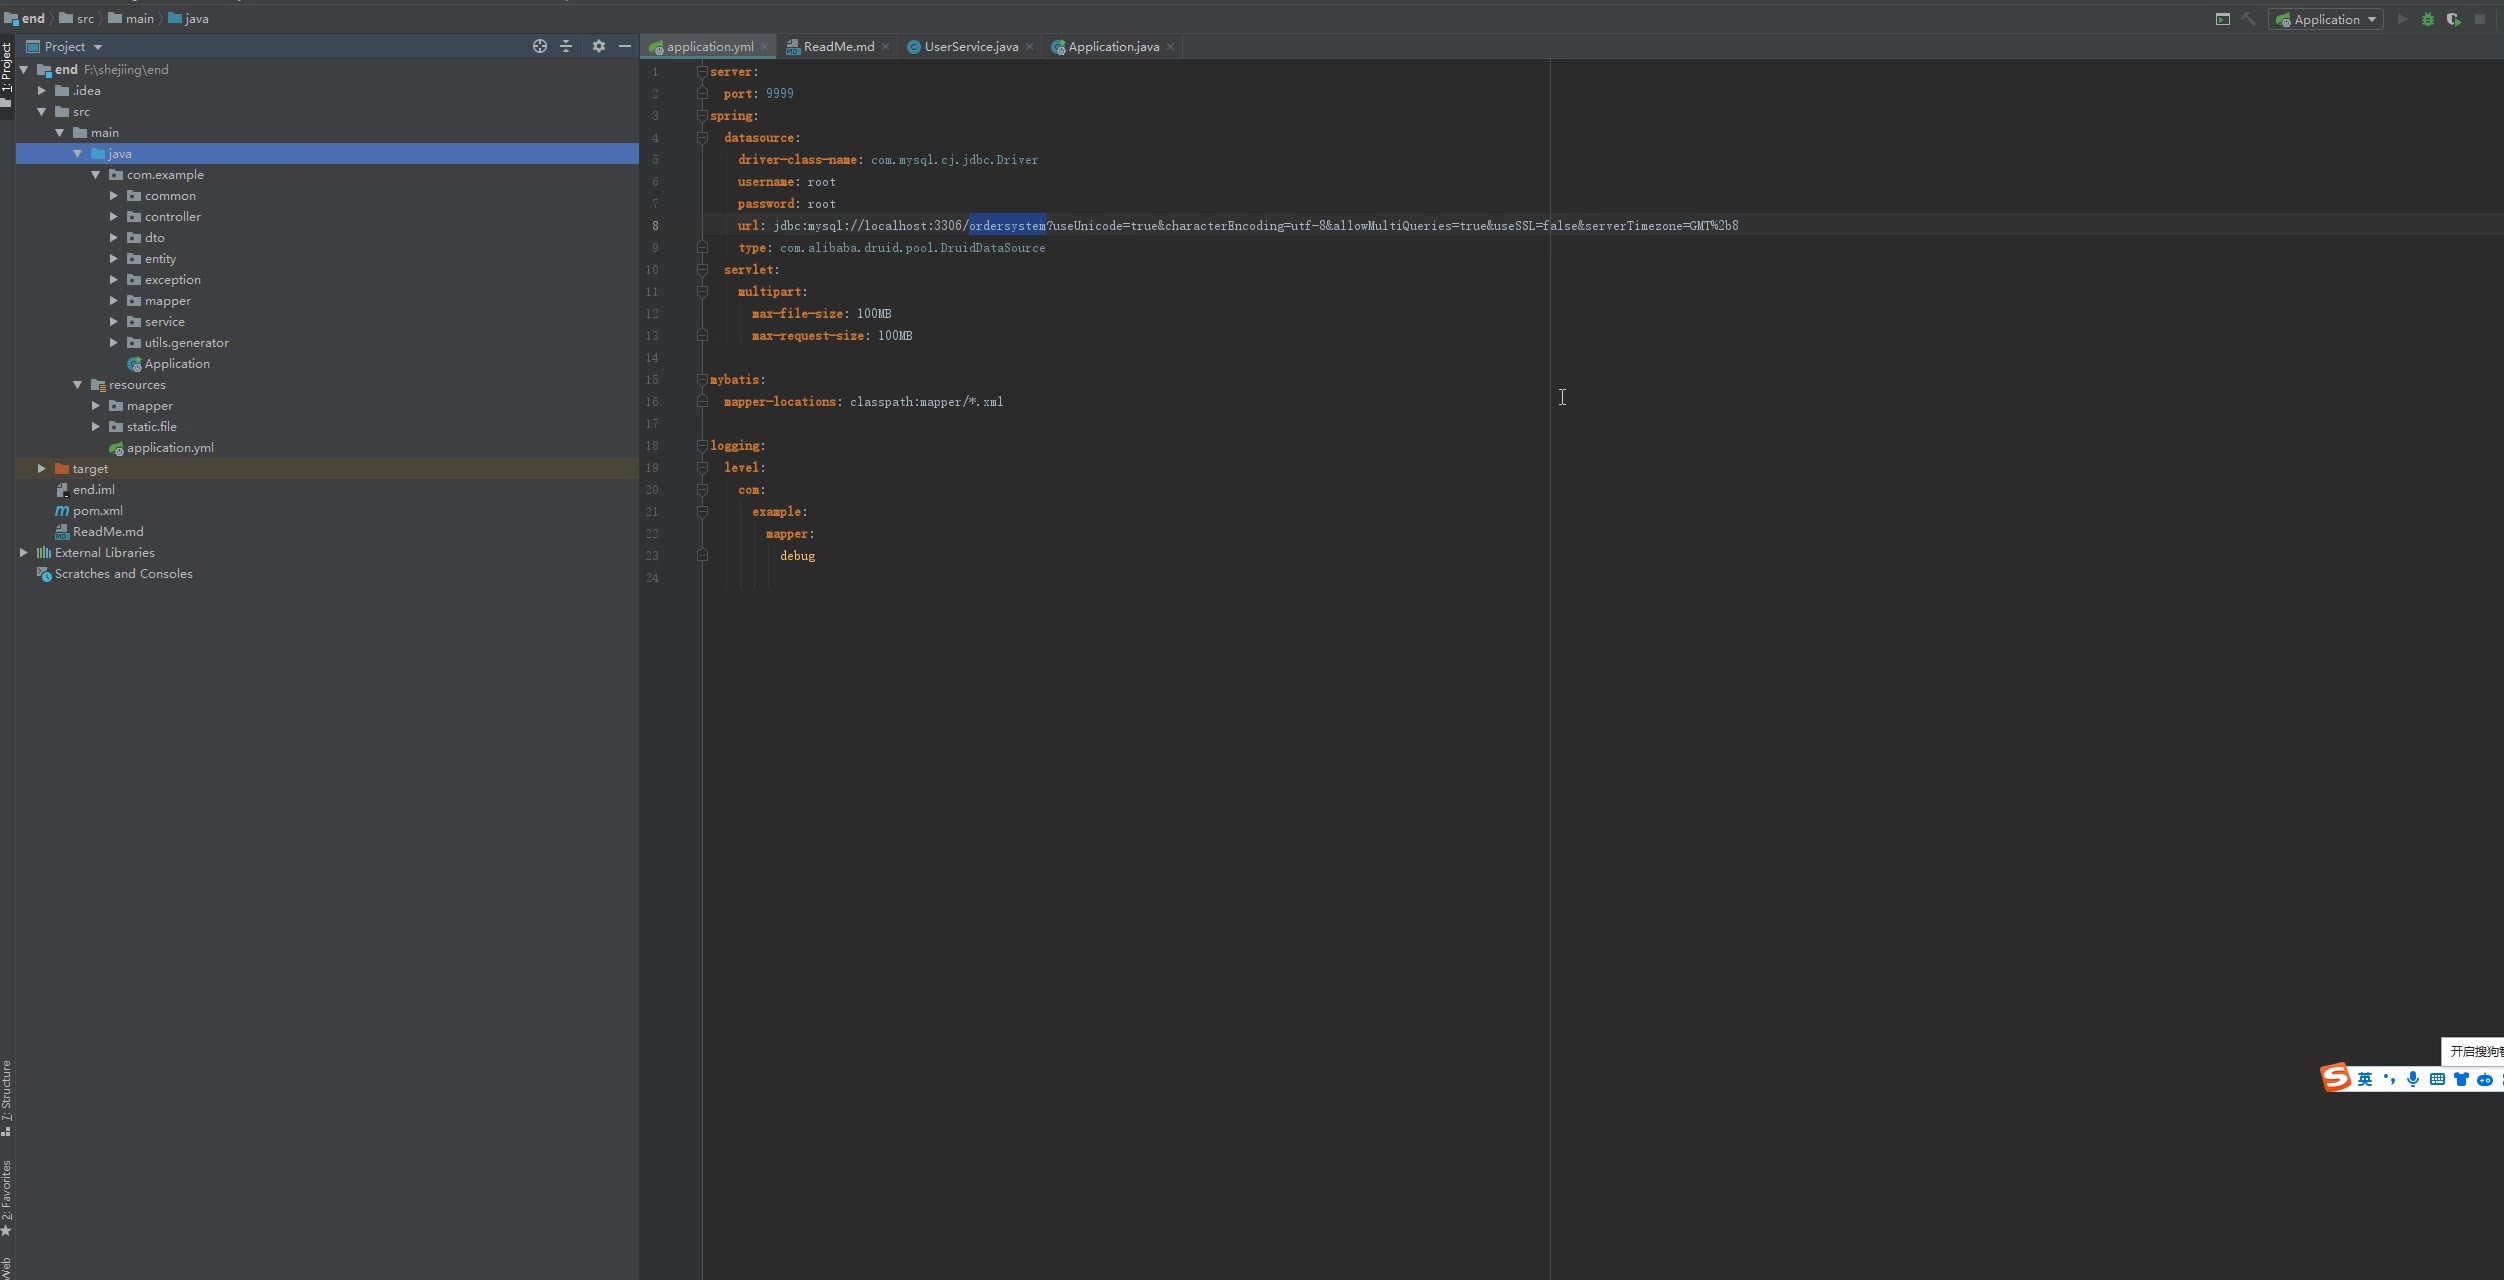Select the static.file folder
The image size is (2504, 1280).
151,427
